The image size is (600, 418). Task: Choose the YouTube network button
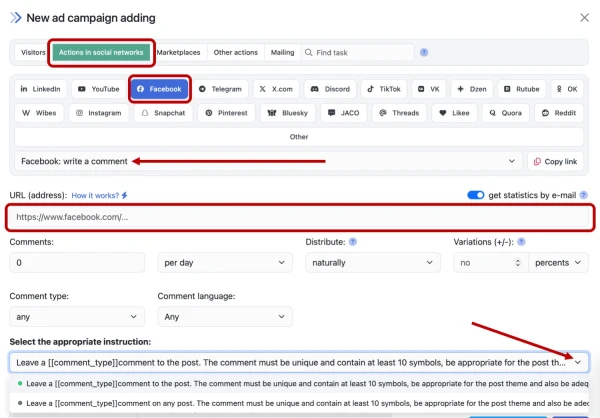[99, 89]
